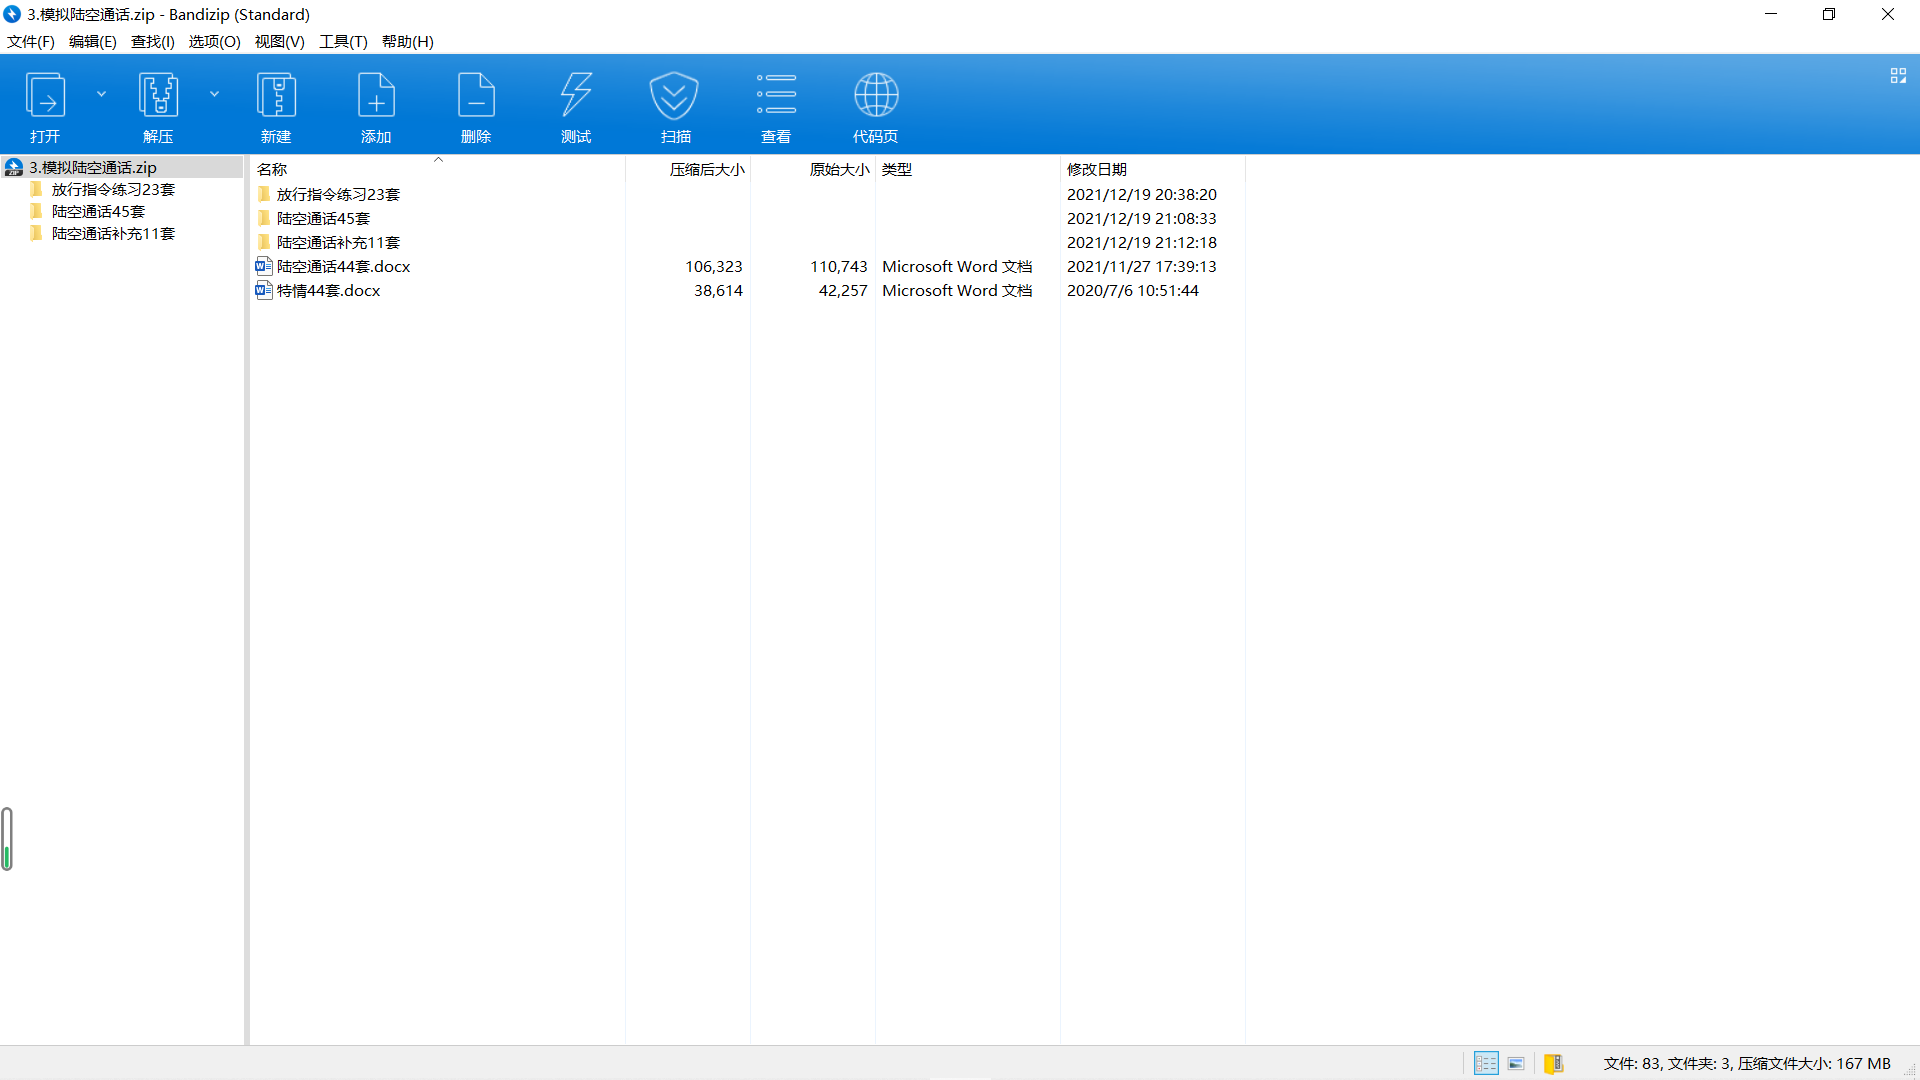Sort by the 压缩后大小 column header

[706, 169]
